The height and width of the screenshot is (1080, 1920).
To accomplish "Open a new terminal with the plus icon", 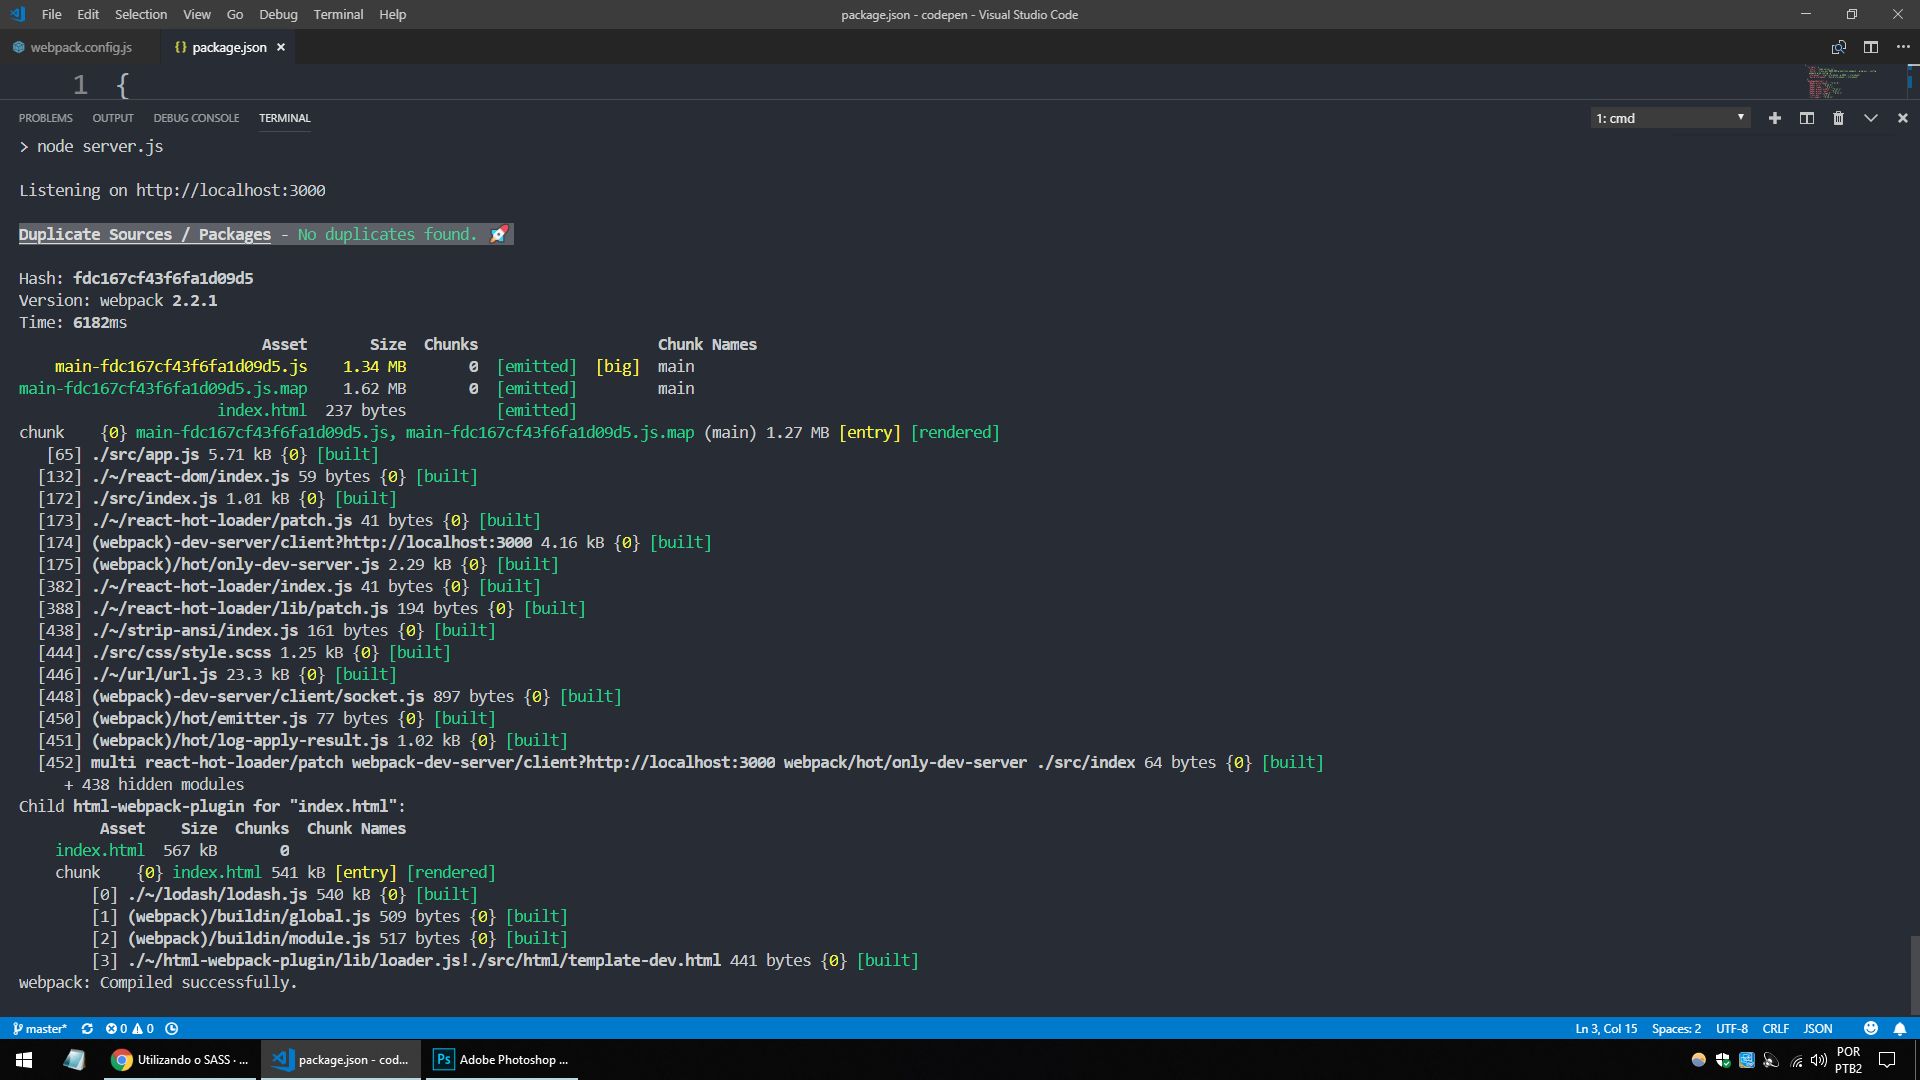I will (x=1774, y=117).
